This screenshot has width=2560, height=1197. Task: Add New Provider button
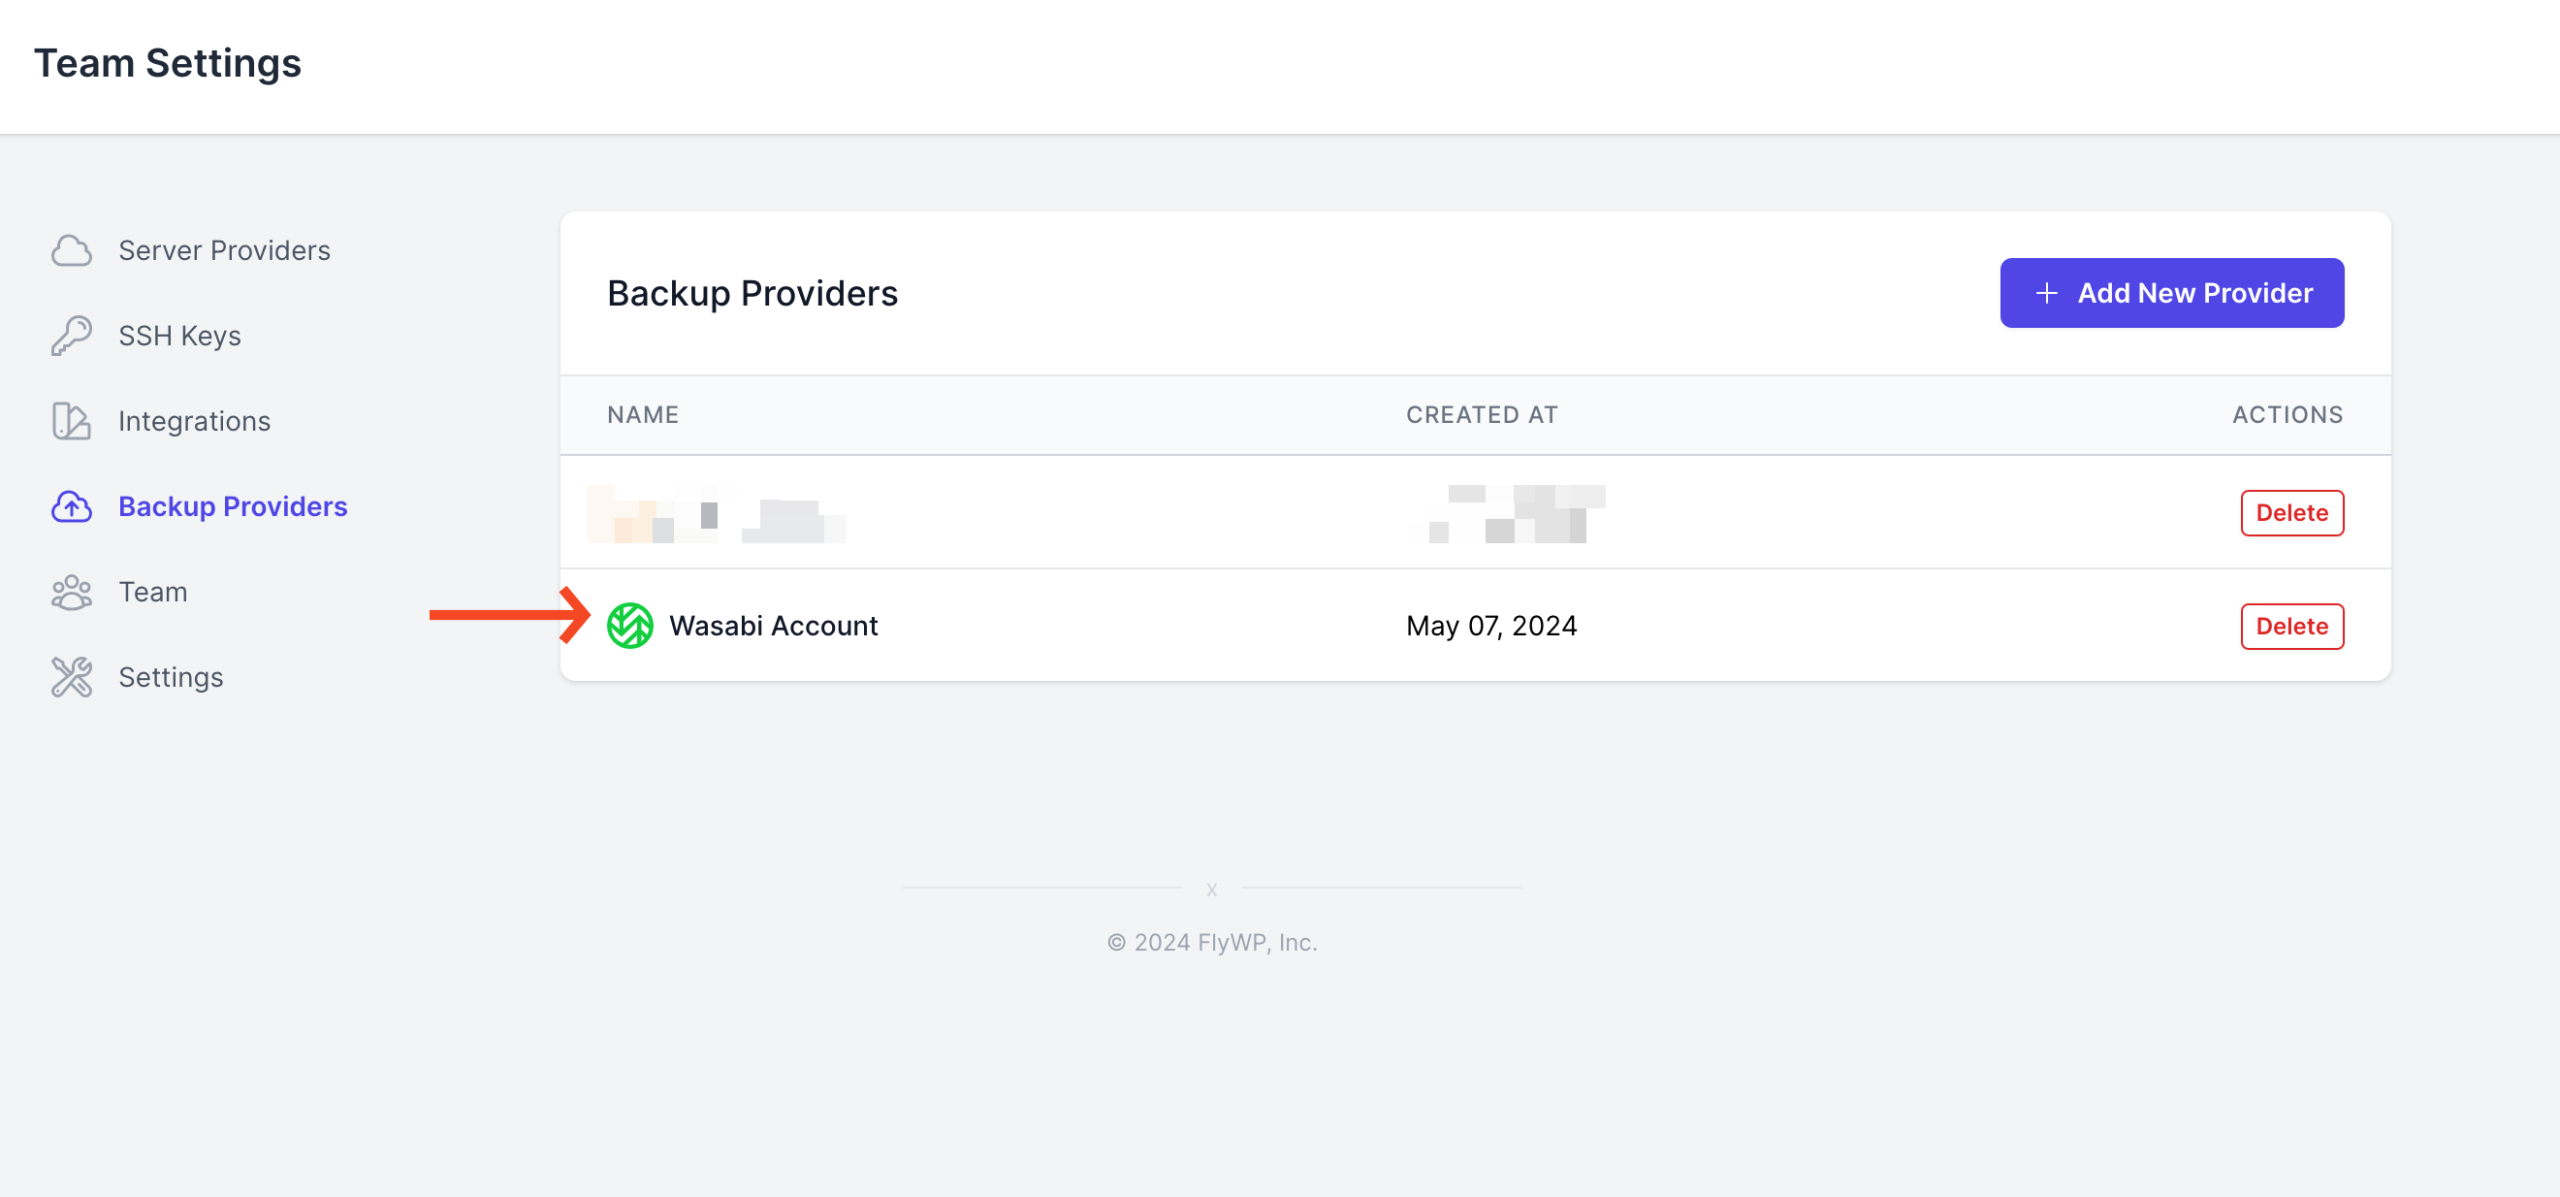(x=2172, y=293)
